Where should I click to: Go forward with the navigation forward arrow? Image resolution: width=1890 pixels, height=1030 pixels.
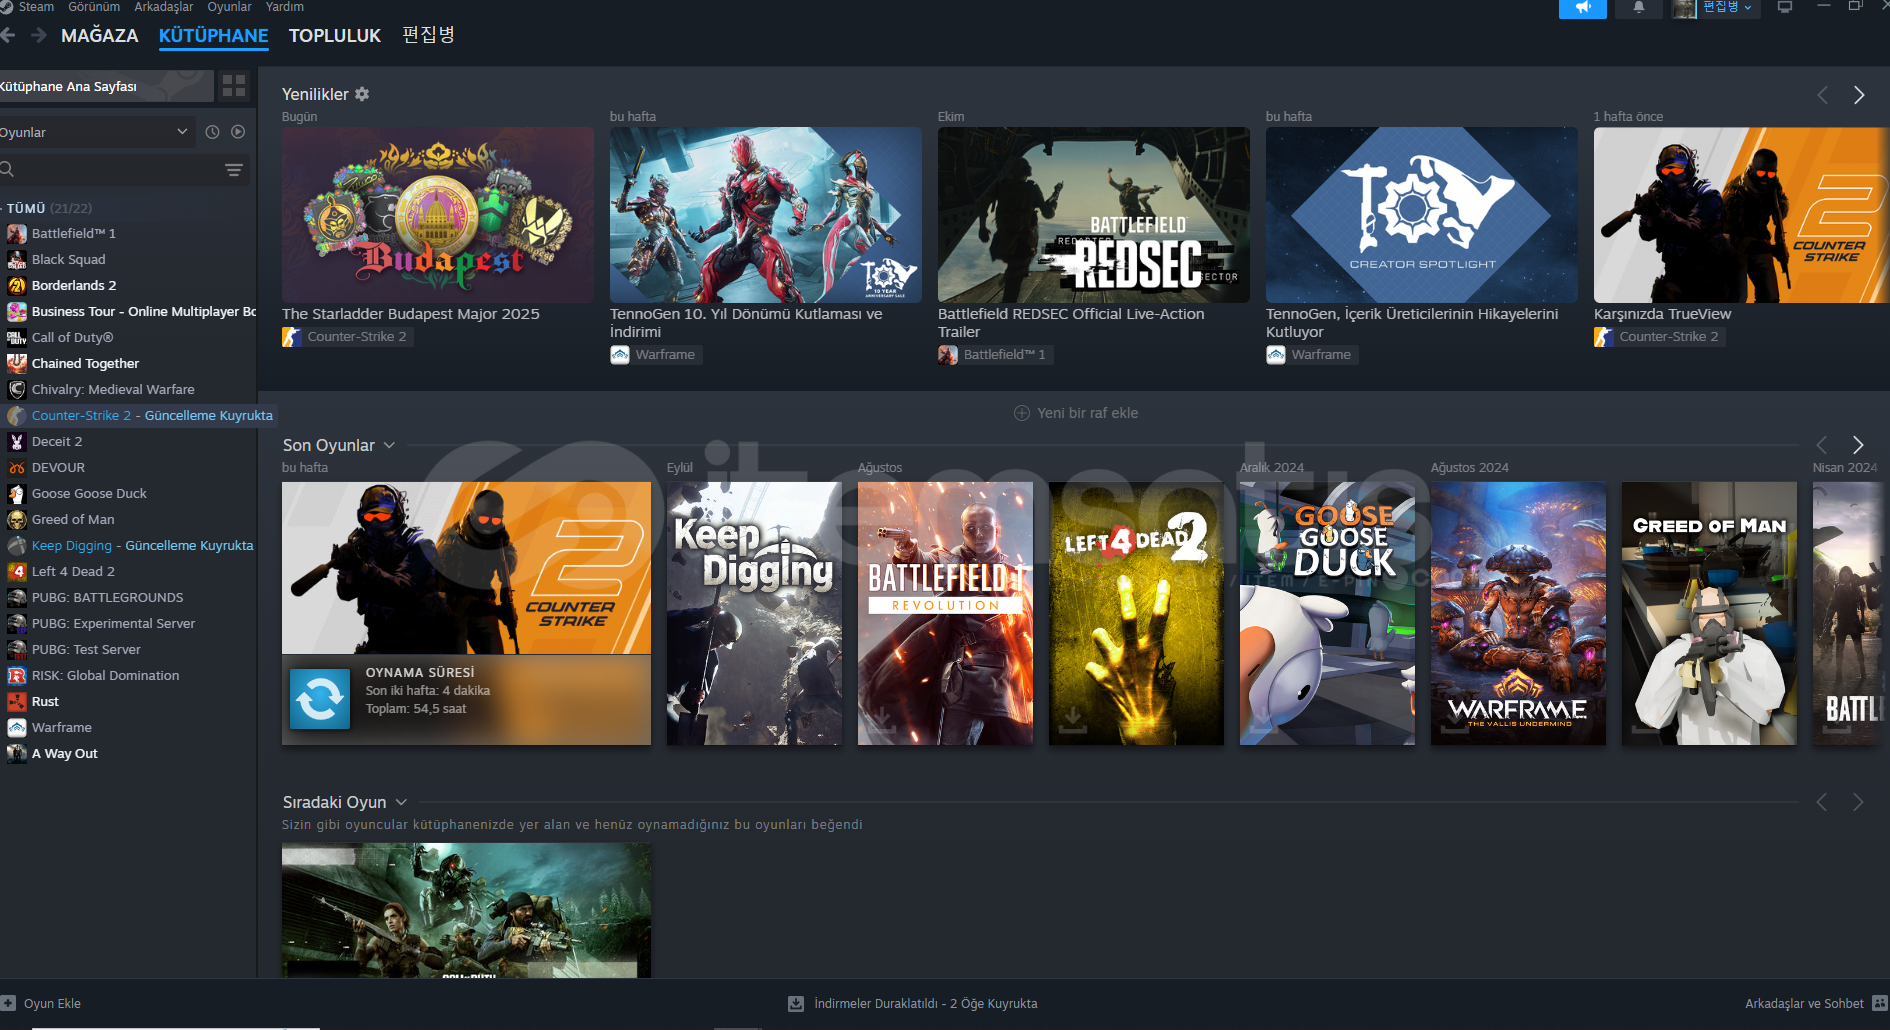[x=39, y=36]
